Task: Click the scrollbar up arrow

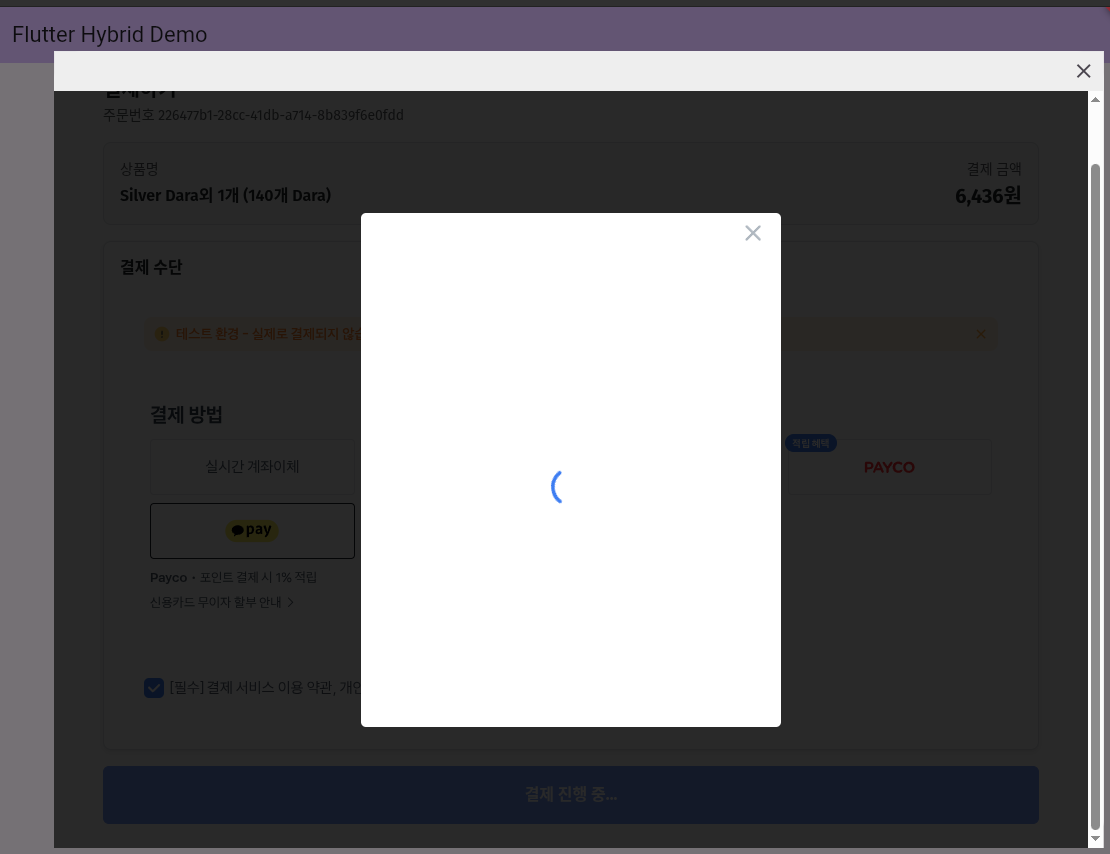Action: point(1095,100)
